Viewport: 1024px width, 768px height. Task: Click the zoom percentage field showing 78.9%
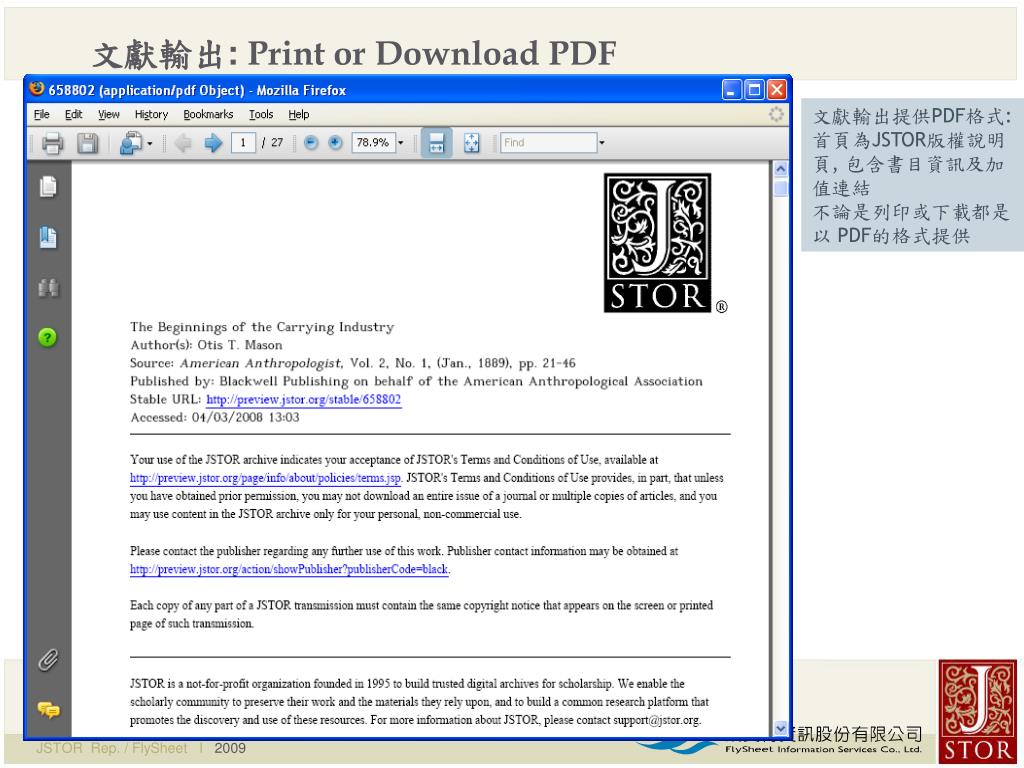tap(373, 142)
